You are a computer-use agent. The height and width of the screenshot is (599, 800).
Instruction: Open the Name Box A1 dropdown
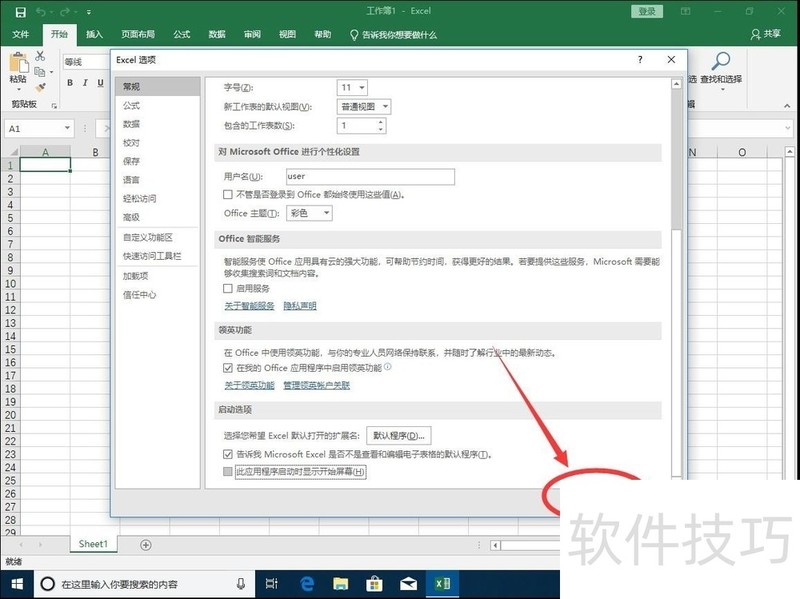(67, 128)
